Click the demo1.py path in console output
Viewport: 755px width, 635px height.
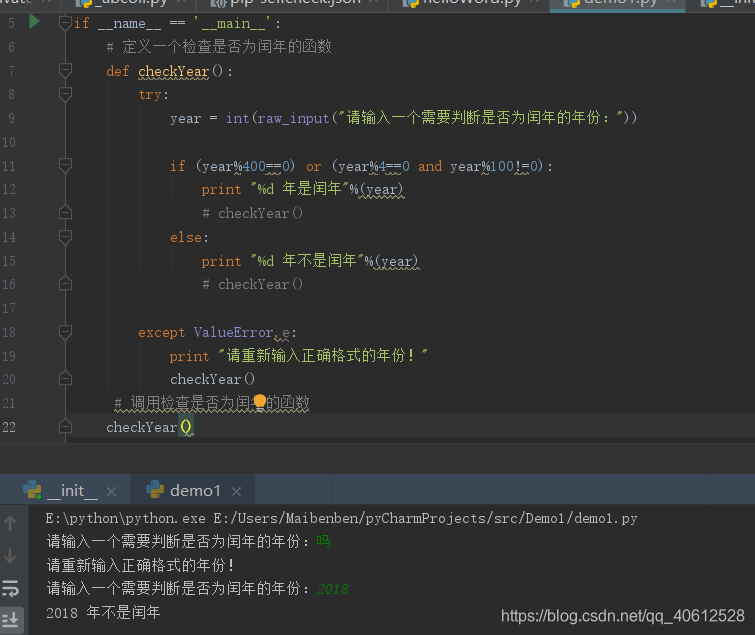point(425,518)
